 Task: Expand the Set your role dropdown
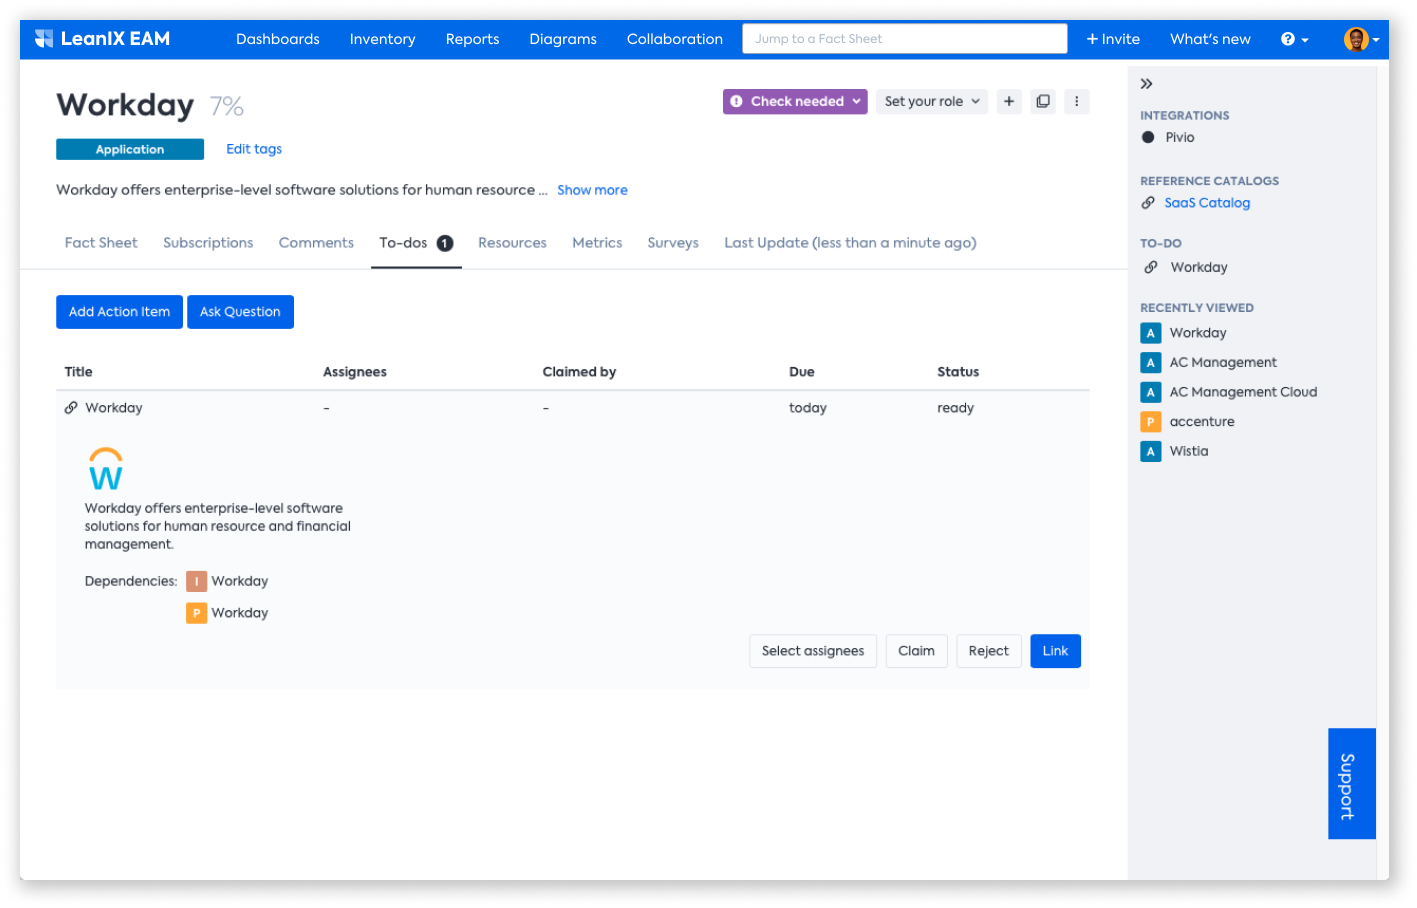(x=932, y=101)
